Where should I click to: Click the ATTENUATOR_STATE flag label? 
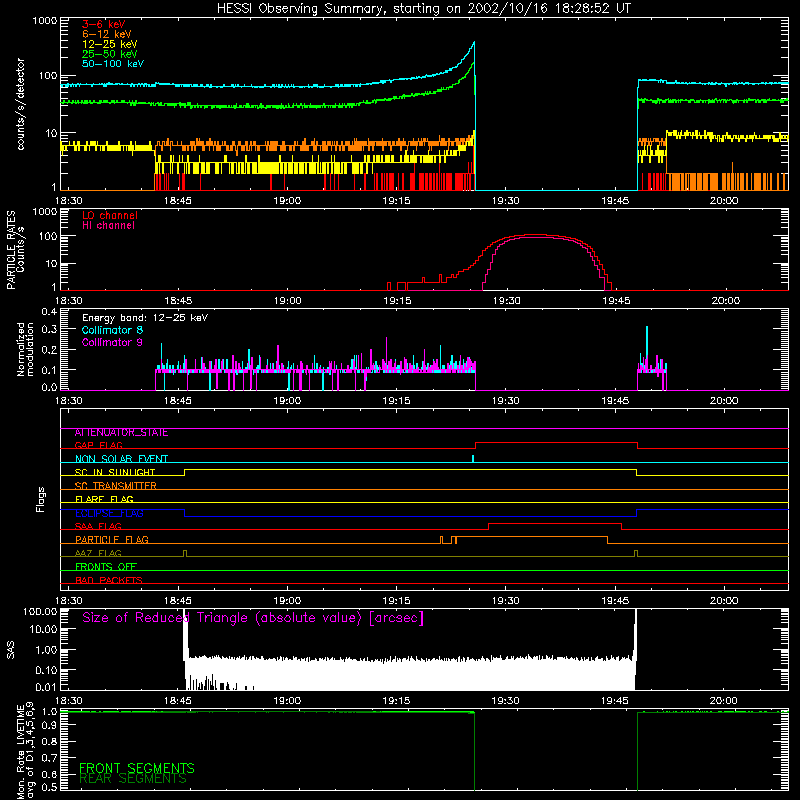(121, 433)
